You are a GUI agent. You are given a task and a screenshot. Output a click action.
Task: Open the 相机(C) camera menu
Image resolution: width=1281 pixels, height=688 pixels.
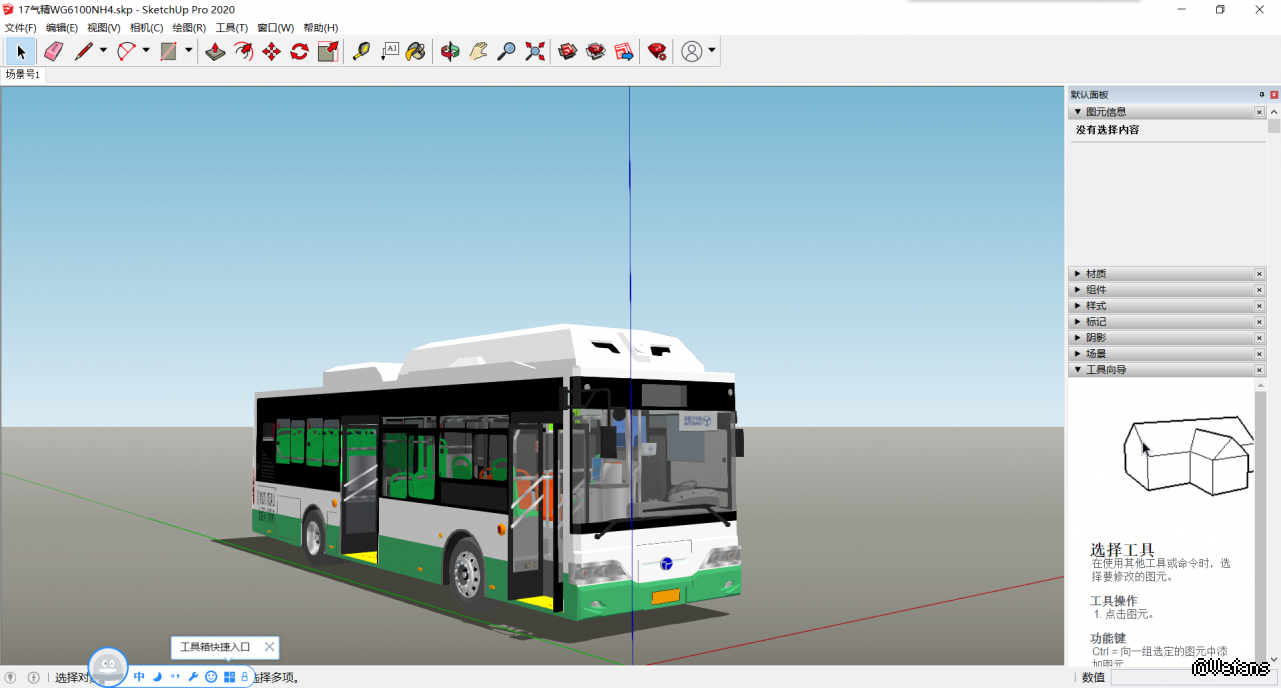point(146,28)
